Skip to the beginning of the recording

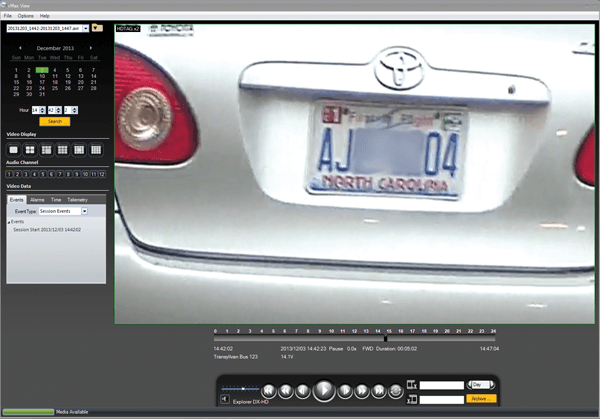point(269,391)
